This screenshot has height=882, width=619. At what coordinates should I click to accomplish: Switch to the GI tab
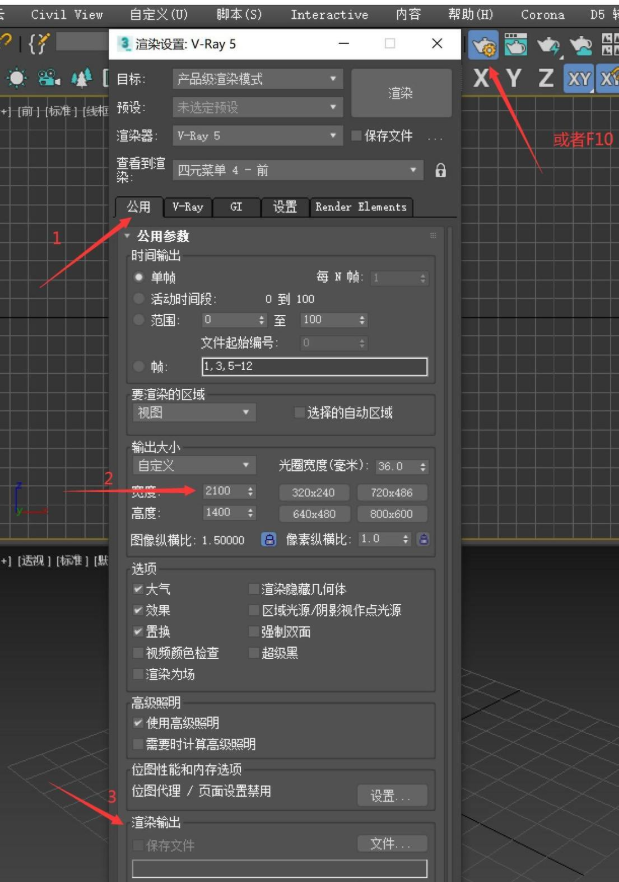pyautogui.click(x=236, y=207)
